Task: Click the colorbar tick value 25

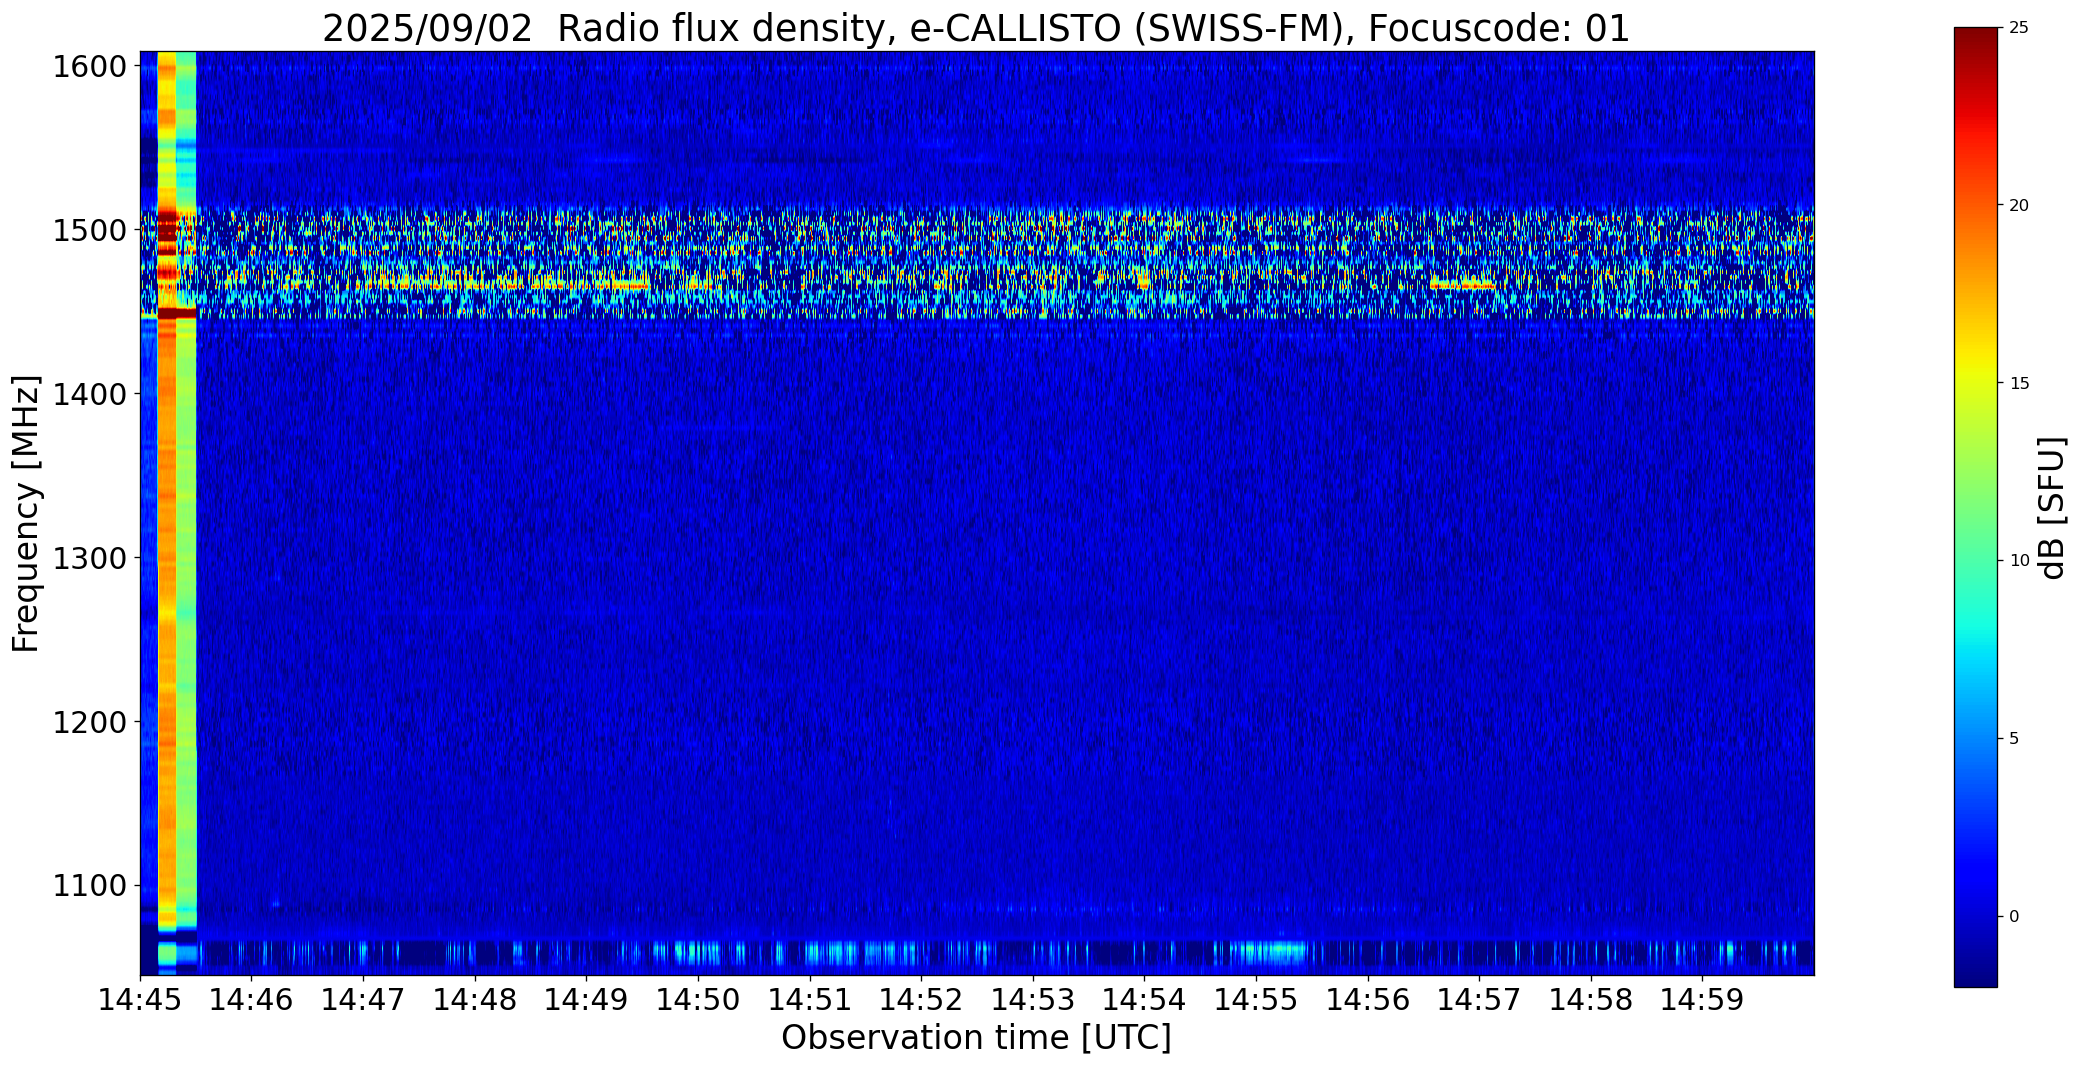Action: pyautogui.click(x=2018, y=28)
